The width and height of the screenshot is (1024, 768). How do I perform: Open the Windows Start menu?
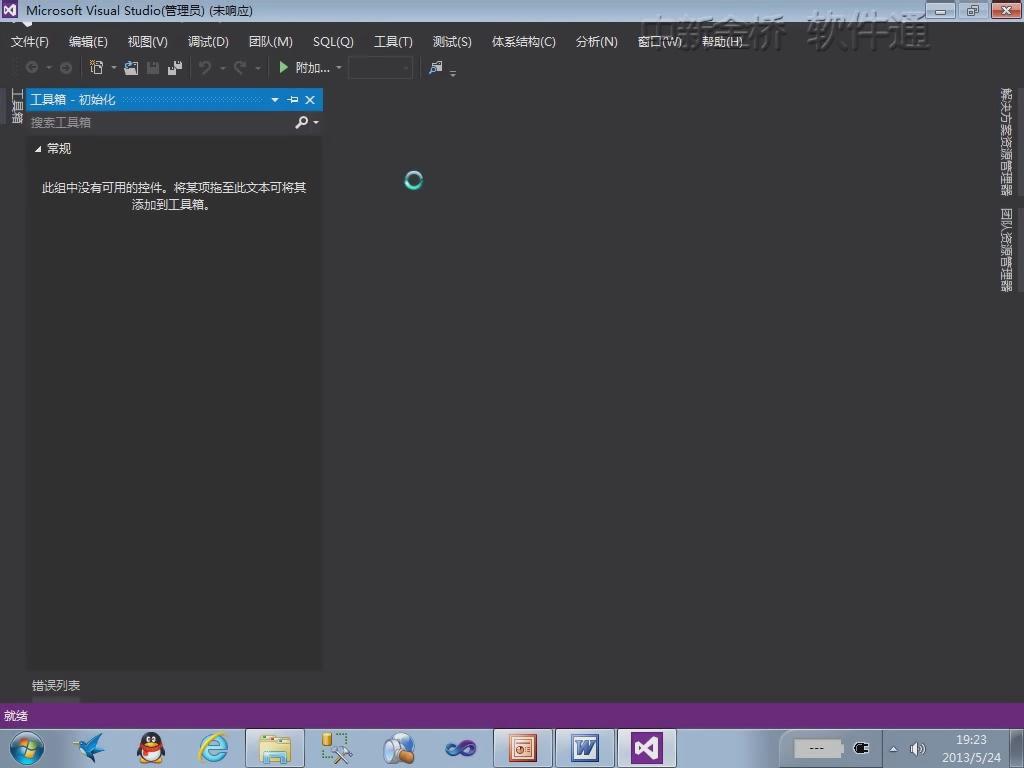coord(27,748)
